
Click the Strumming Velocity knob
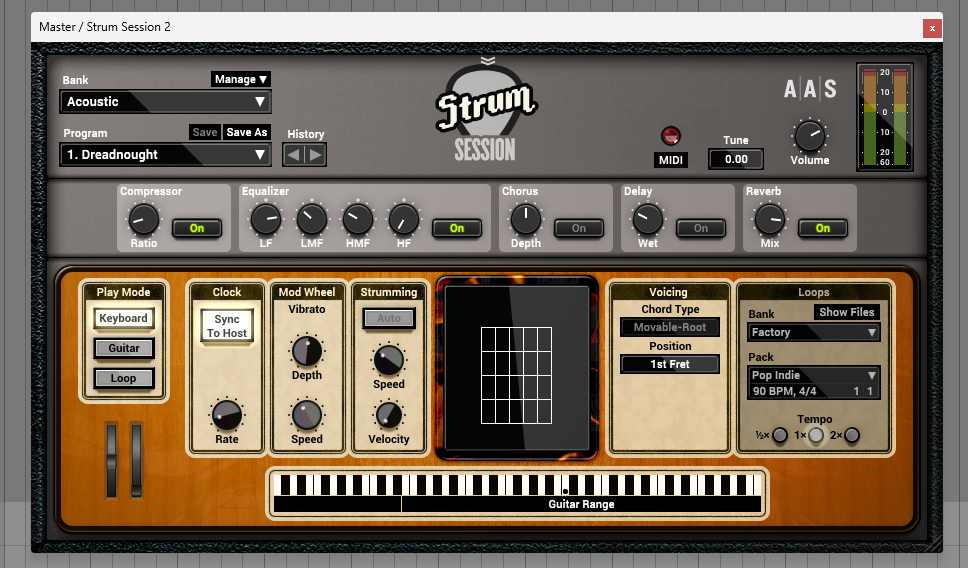click(389, 416)
